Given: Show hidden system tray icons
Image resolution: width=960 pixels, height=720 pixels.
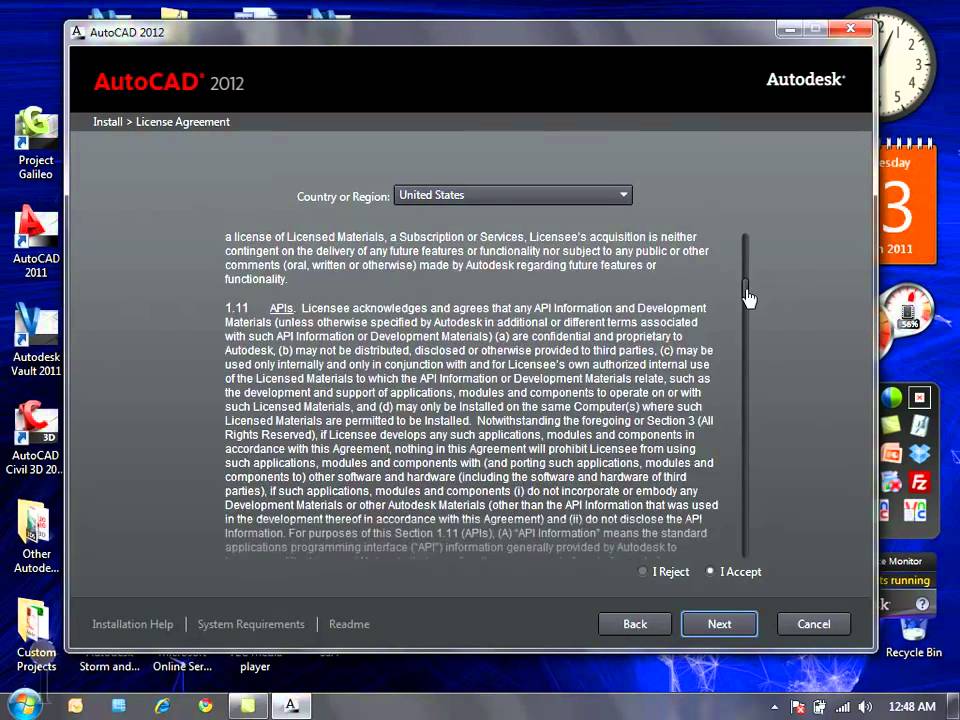Looking at the screenshot, I should [774, 707].
